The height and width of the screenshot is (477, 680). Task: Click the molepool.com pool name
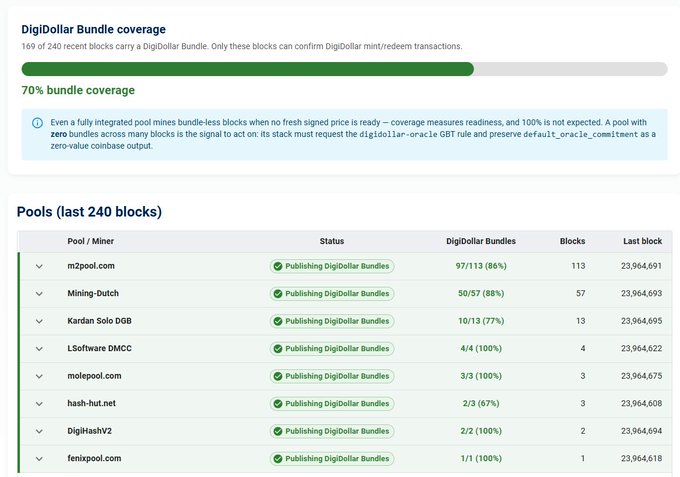coord(94,376)
